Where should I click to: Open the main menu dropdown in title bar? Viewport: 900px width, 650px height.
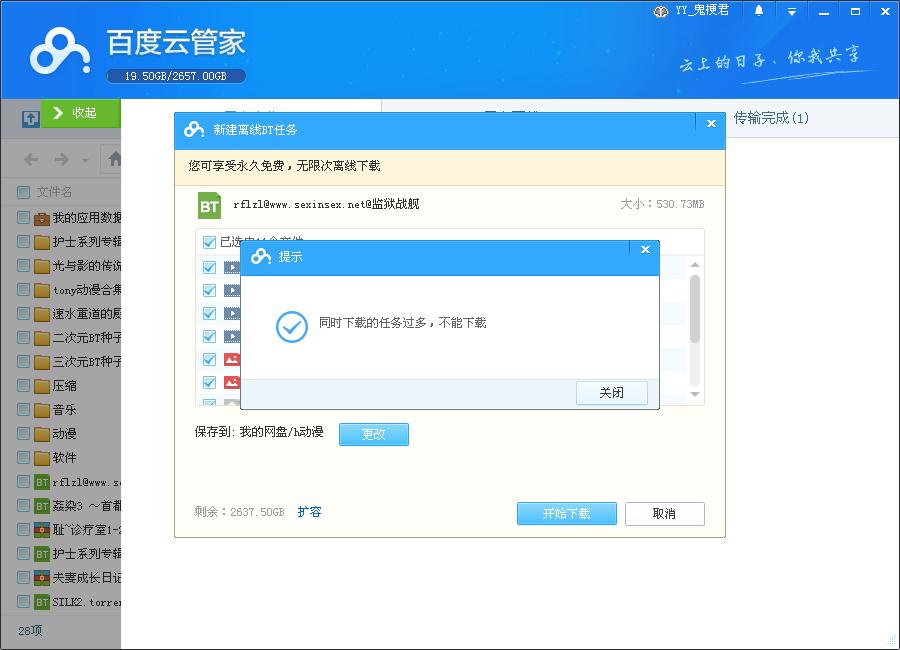click(791, 11)
